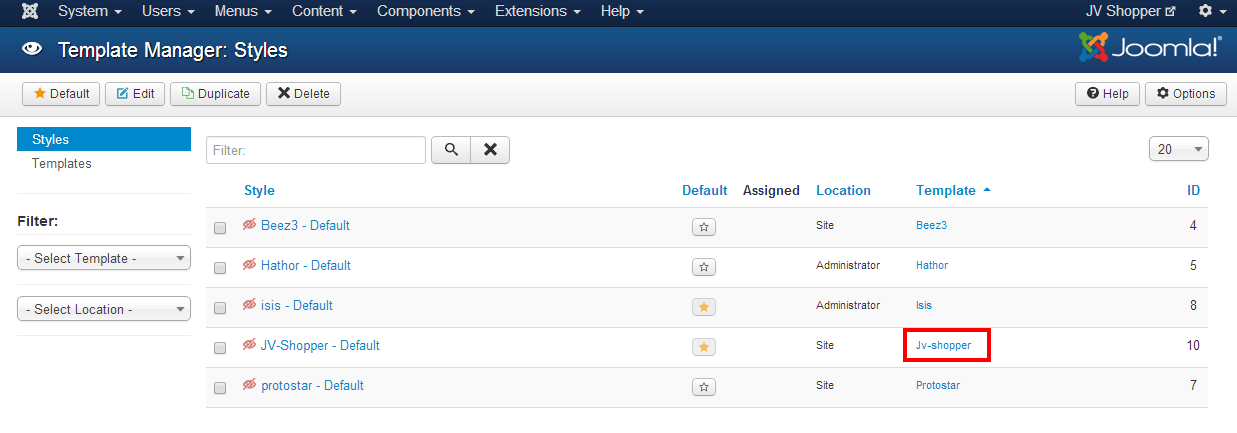
Task: Click the search magnifier button
Action: [451, 149]
